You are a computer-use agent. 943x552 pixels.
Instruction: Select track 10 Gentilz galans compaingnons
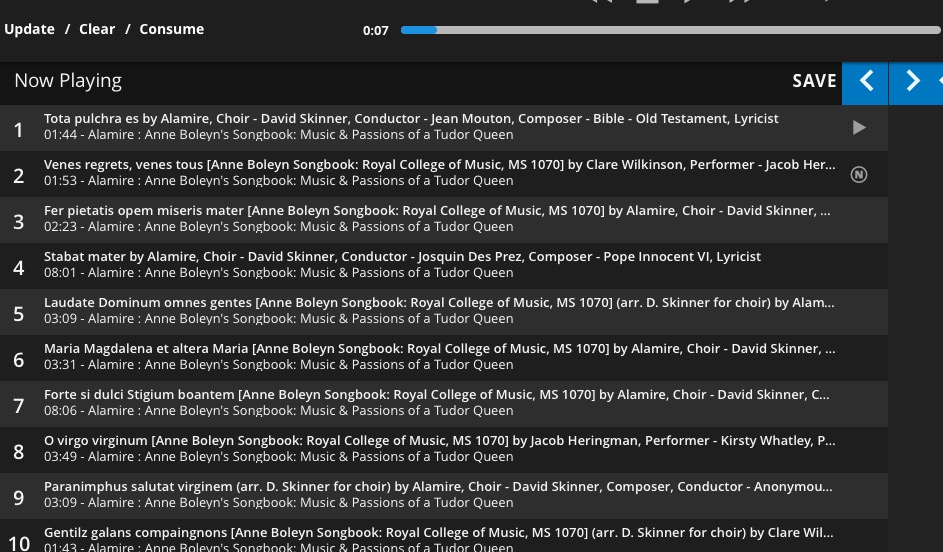(x=444, y=536)
